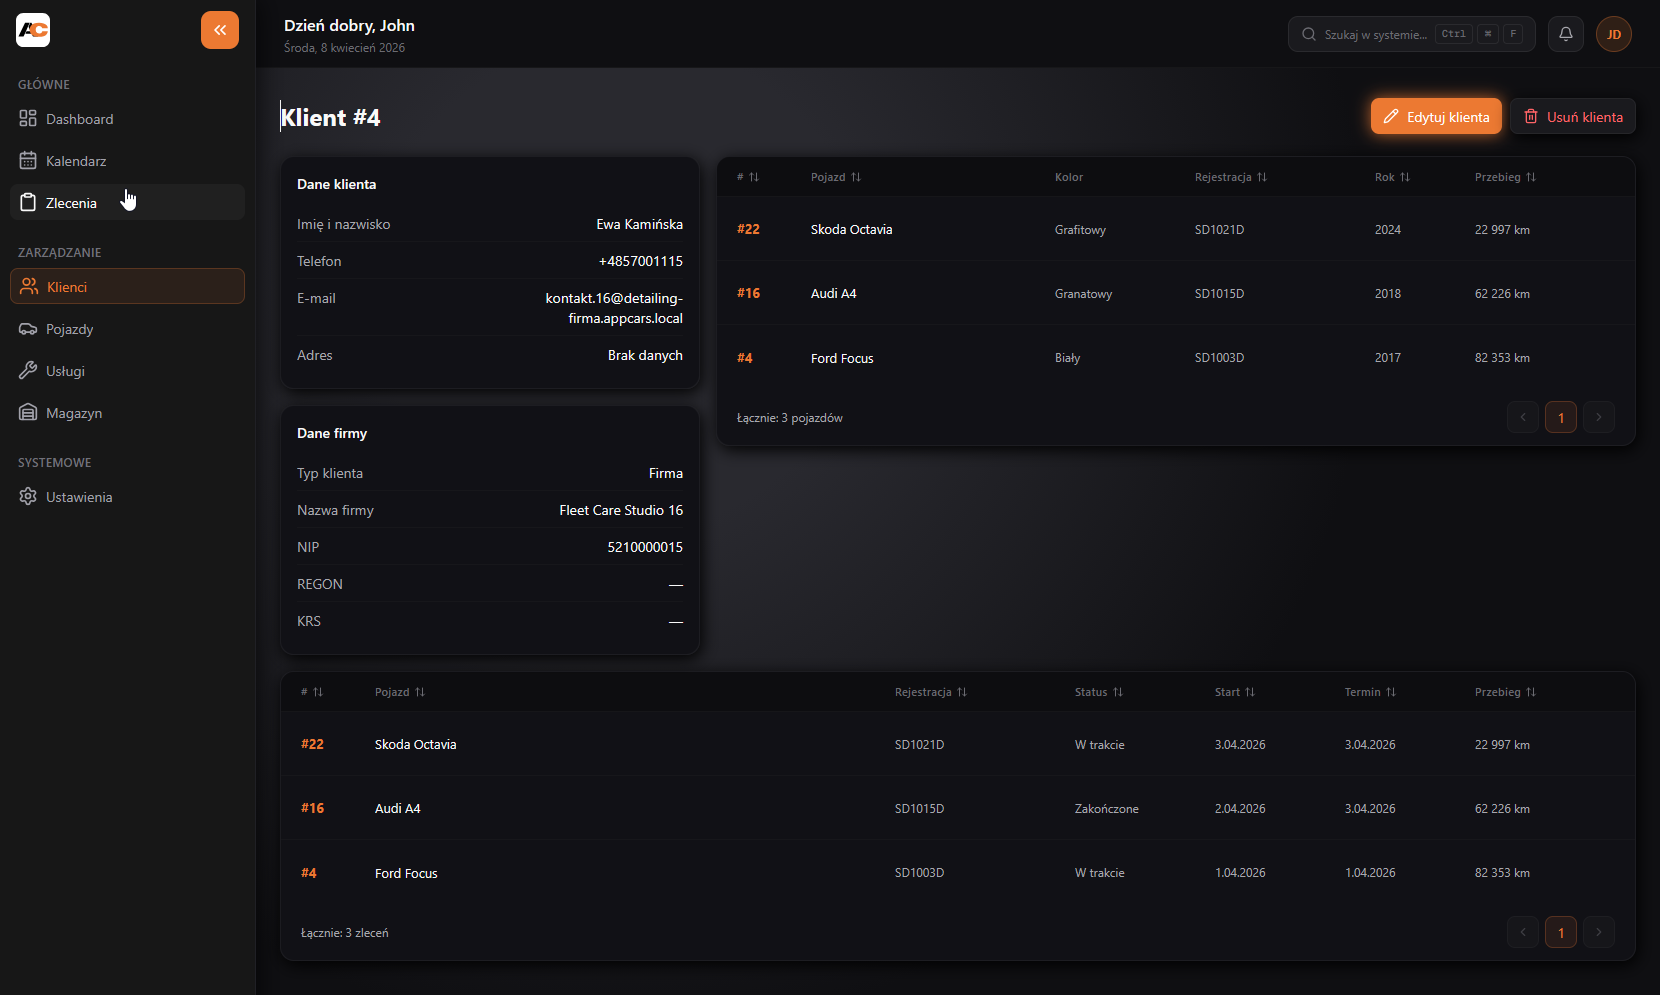Image resolution: width=1660 pixels, height=995 pixels.
Task: Open vehicle link #22 in vehicles table
Action: [x=748, y=229]
